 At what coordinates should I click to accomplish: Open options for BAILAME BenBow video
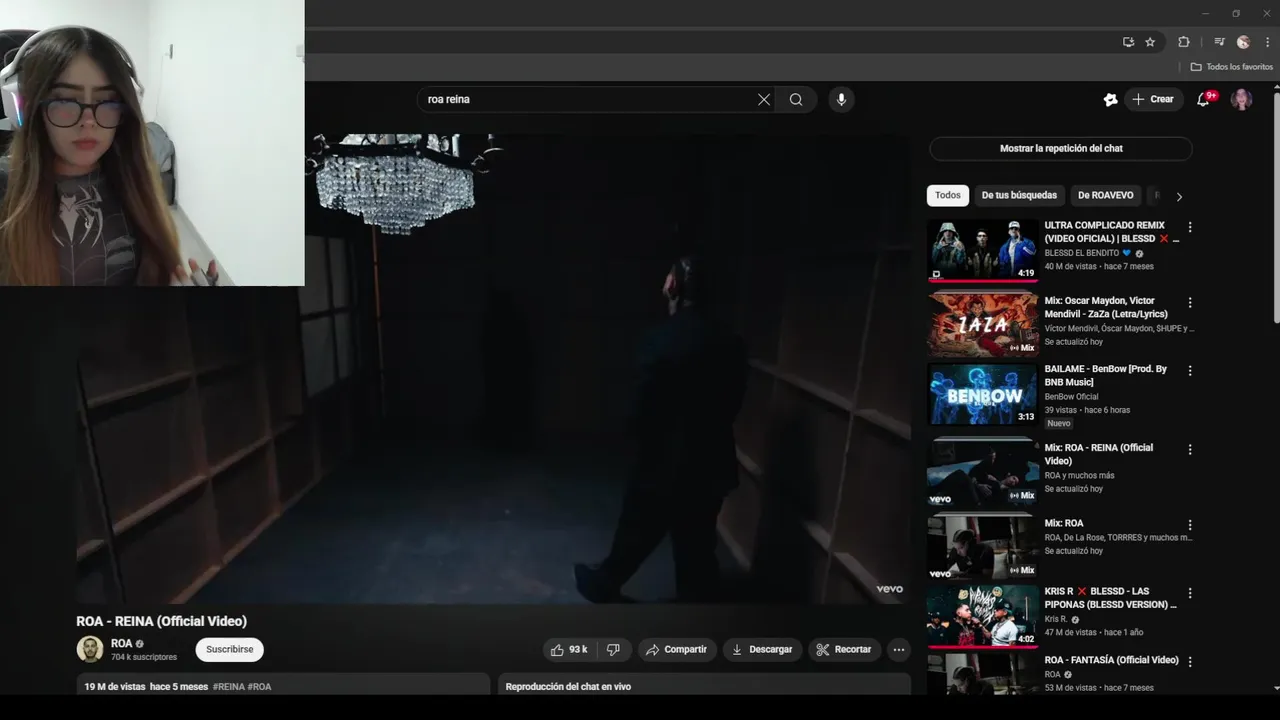pyautogui.click(x=1190, y=370)
